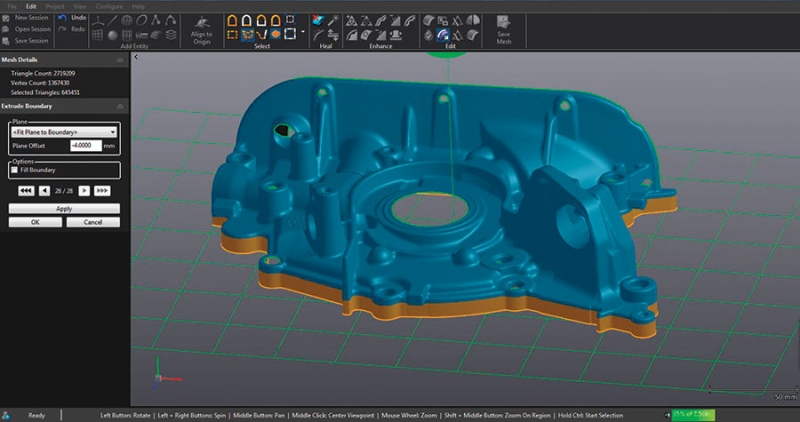Enable the Fill Boundary checkbox

click(x=15, y=170)
